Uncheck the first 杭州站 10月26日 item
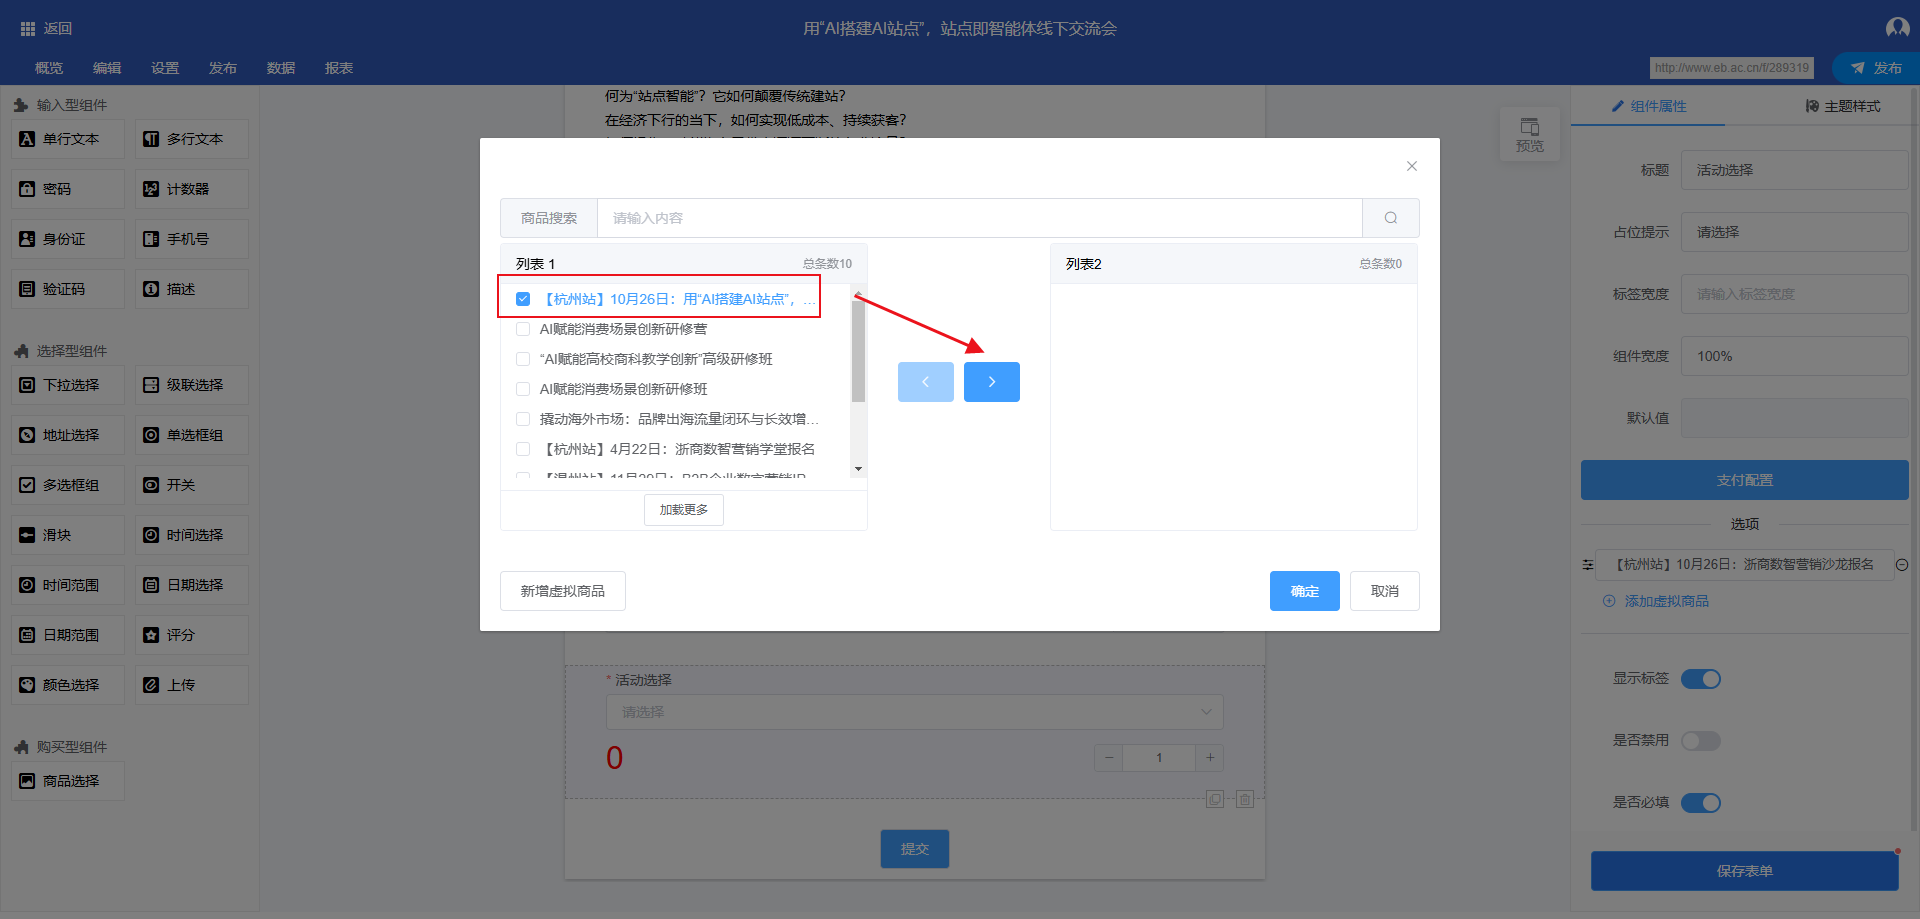This screenshot has width=1920, height=919. click(523, 299)
